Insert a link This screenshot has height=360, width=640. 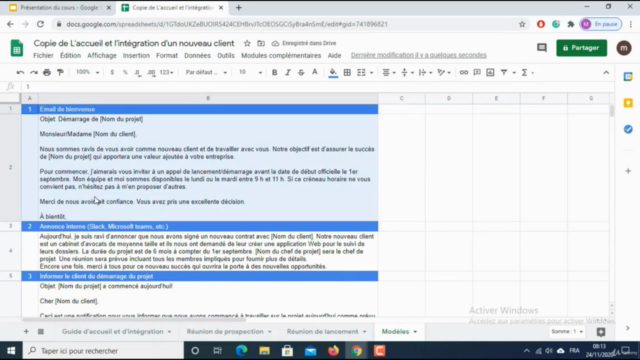pyautogui.click(x=464, y=73)
